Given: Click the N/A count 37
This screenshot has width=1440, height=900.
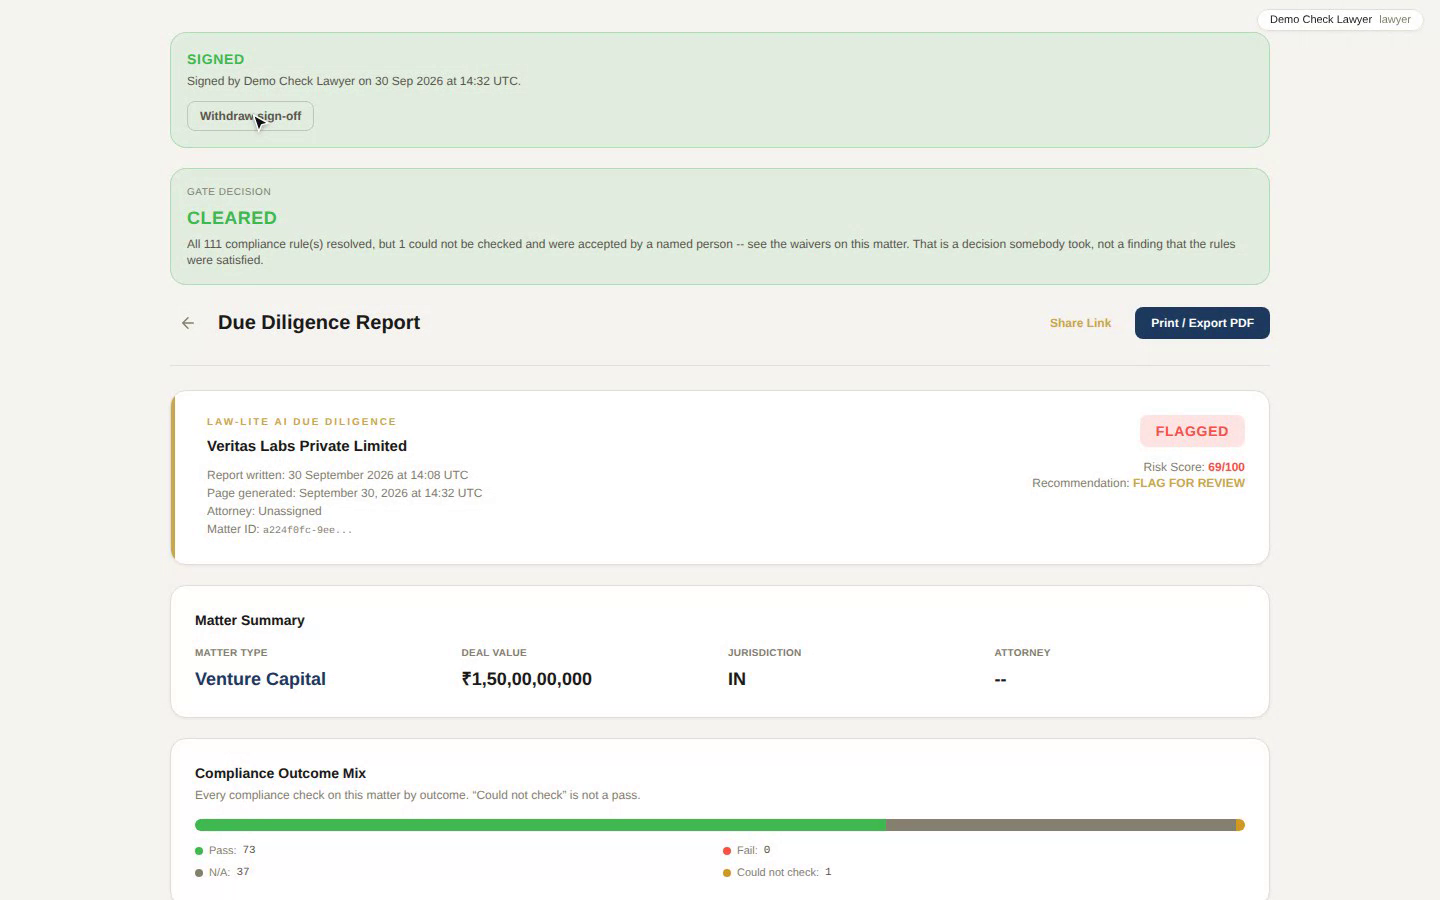Looking at the screenshot, I should [x=243, y=872].
